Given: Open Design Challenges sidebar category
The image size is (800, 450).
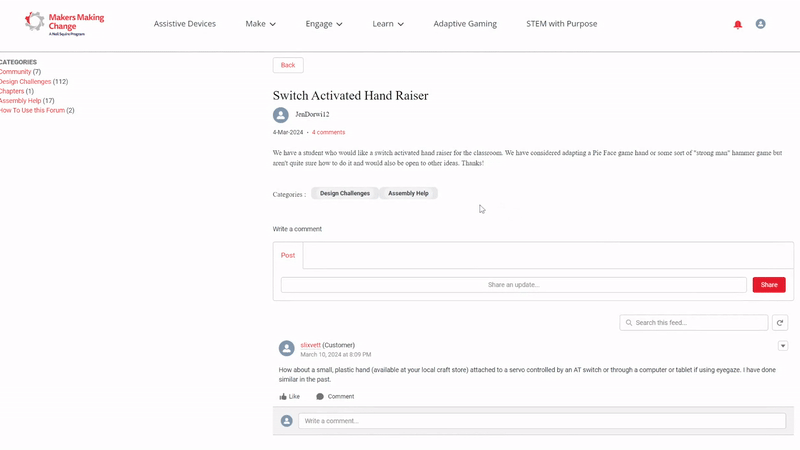Looking at the screenshot, I should coord(26,82).
